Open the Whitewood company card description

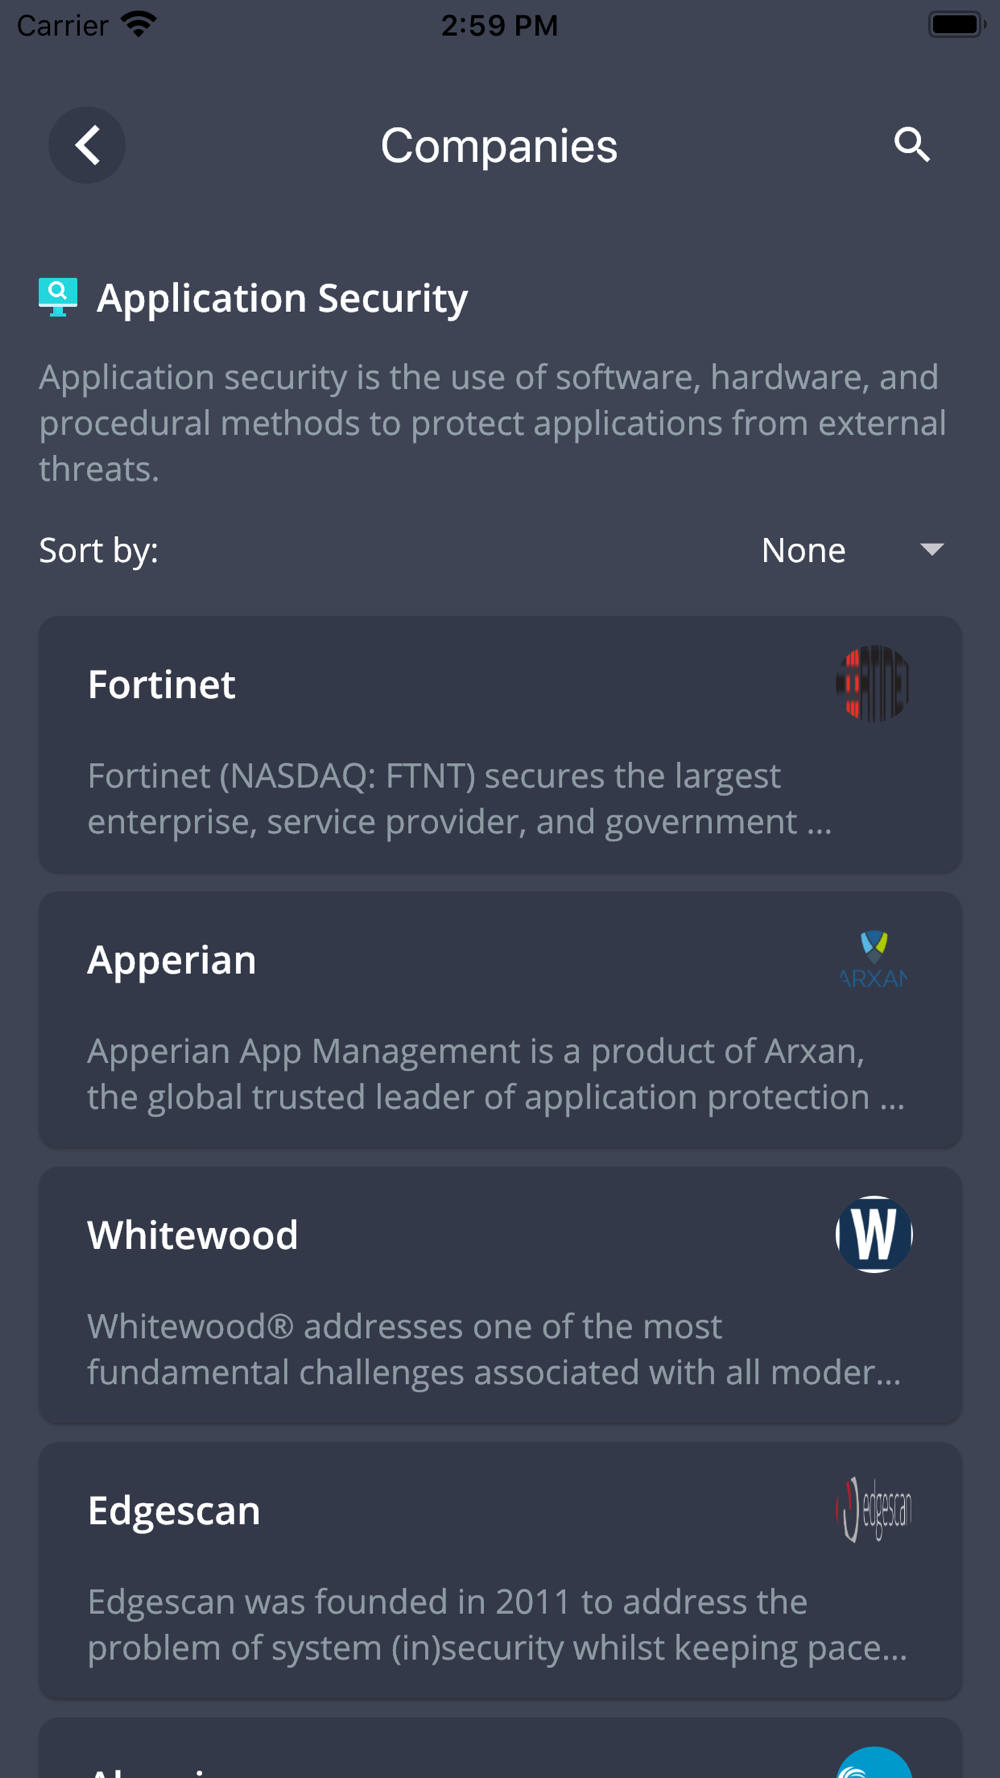[494, 1349]
